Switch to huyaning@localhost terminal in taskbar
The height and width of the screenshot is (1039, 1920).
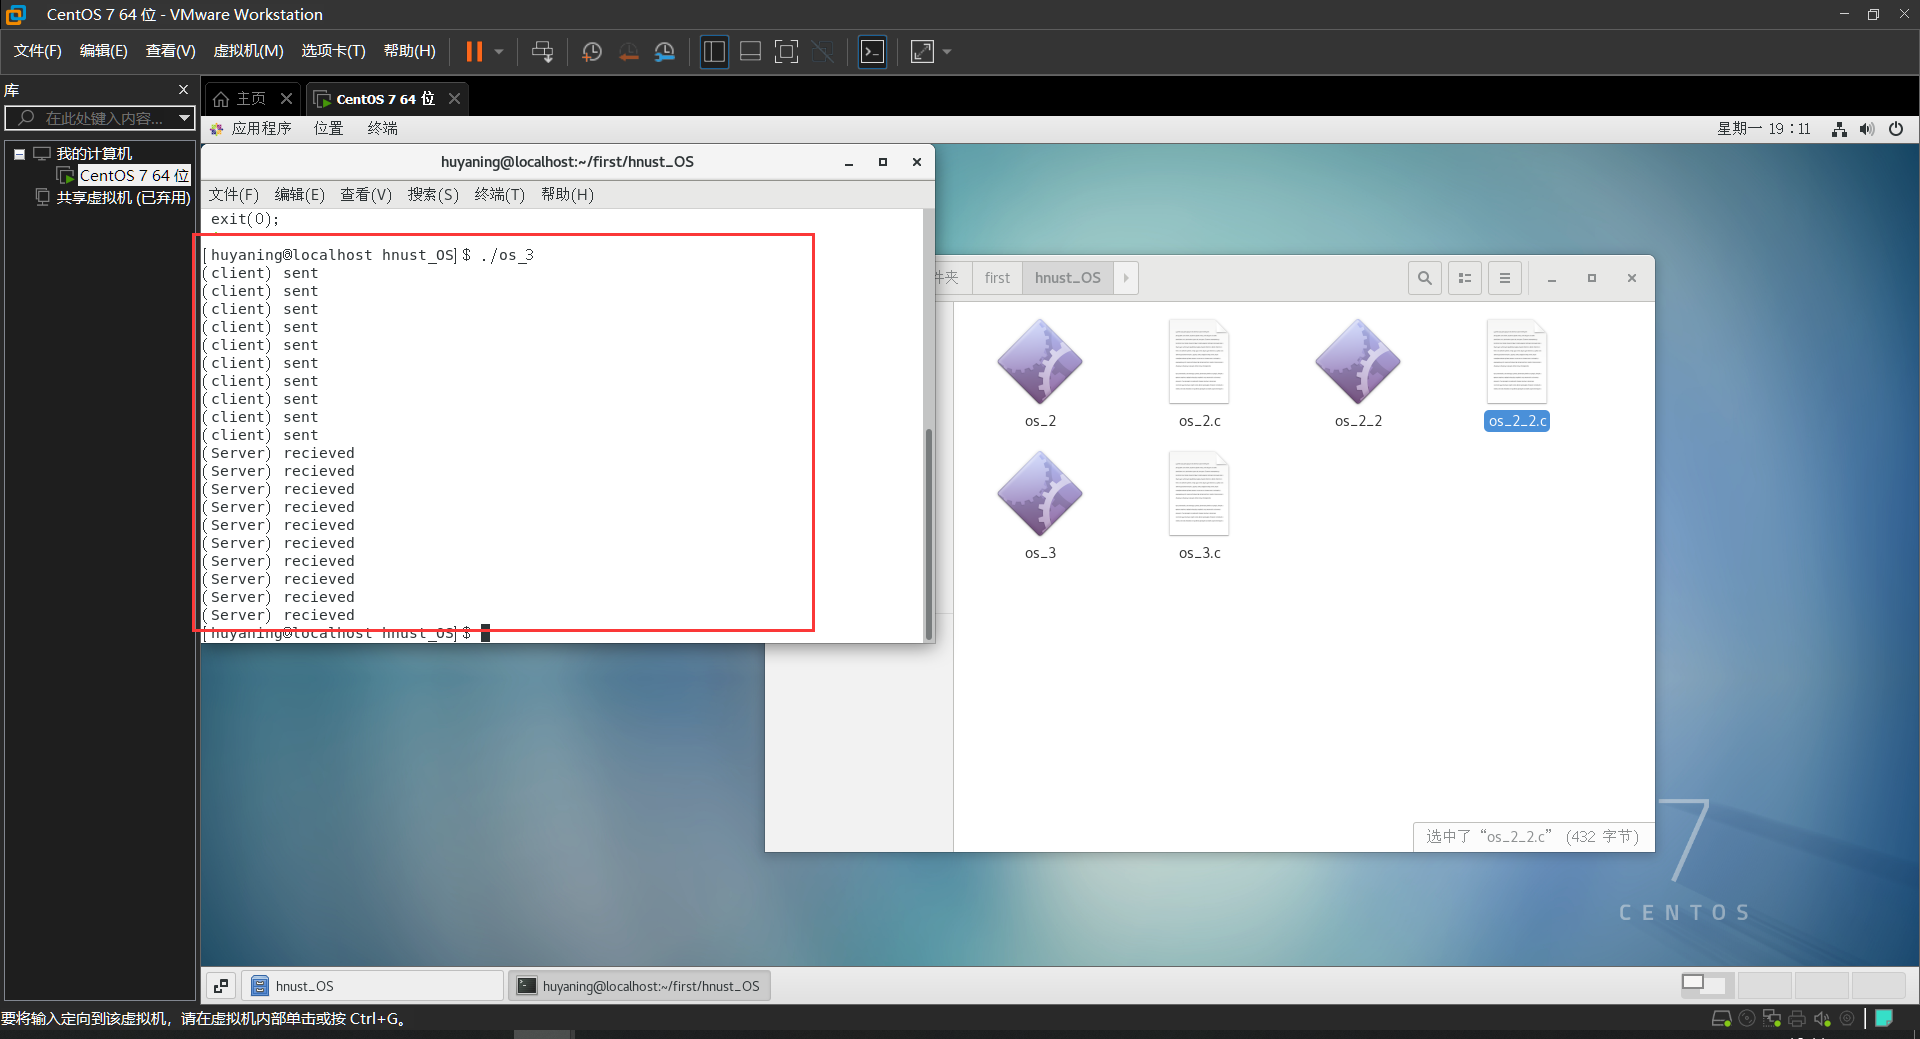point(640,986)
